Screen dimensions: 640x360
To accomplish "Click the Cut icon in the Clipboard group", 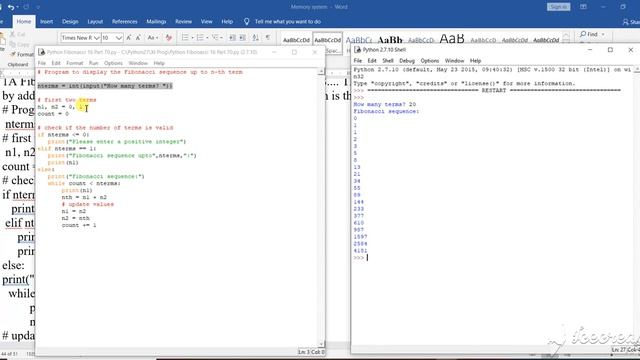I will pos(13,34).
